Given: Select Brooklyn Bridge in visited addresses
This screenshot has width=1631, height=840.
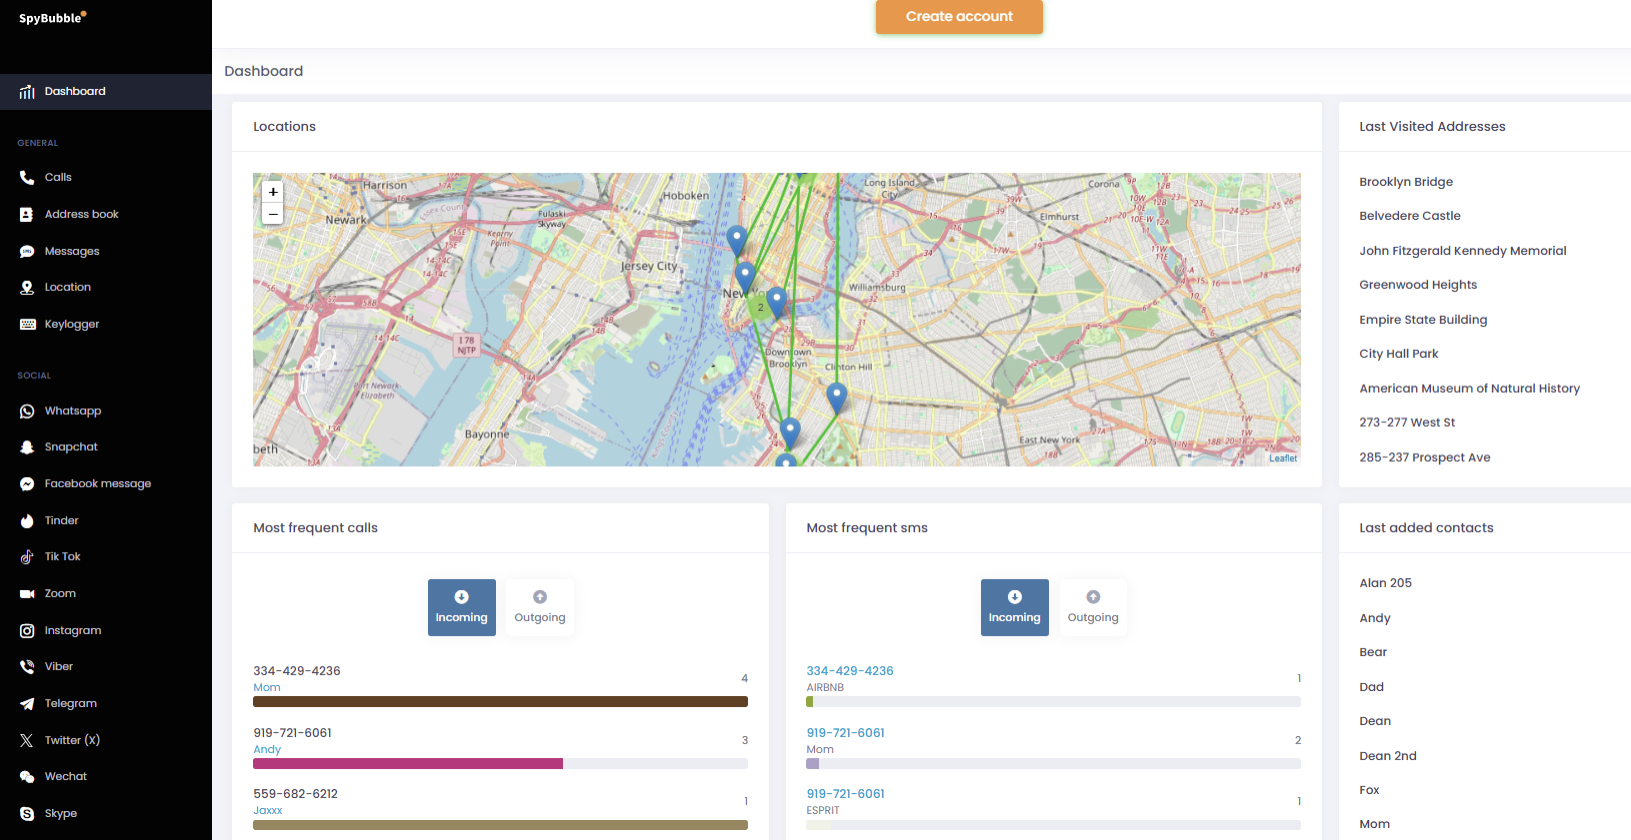Looking at the screenshot, I should tap(1406, 182).
